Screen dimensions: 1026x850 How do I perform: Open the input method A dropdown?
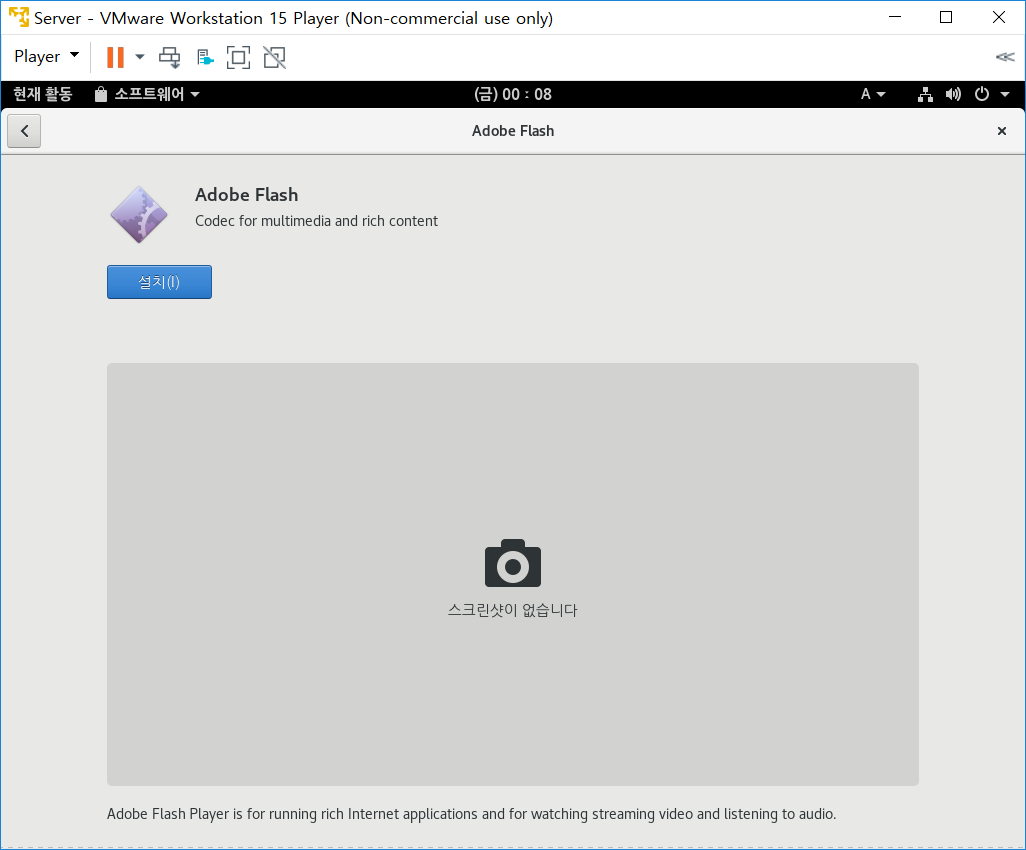[x=873, y=94]
